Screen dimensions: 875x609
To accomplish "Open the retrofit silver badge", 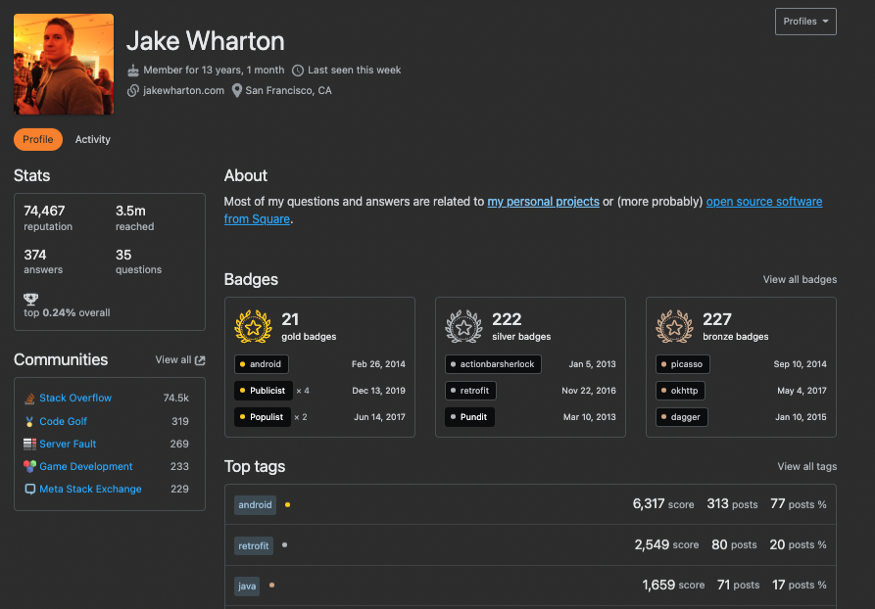I will point(470,391).
